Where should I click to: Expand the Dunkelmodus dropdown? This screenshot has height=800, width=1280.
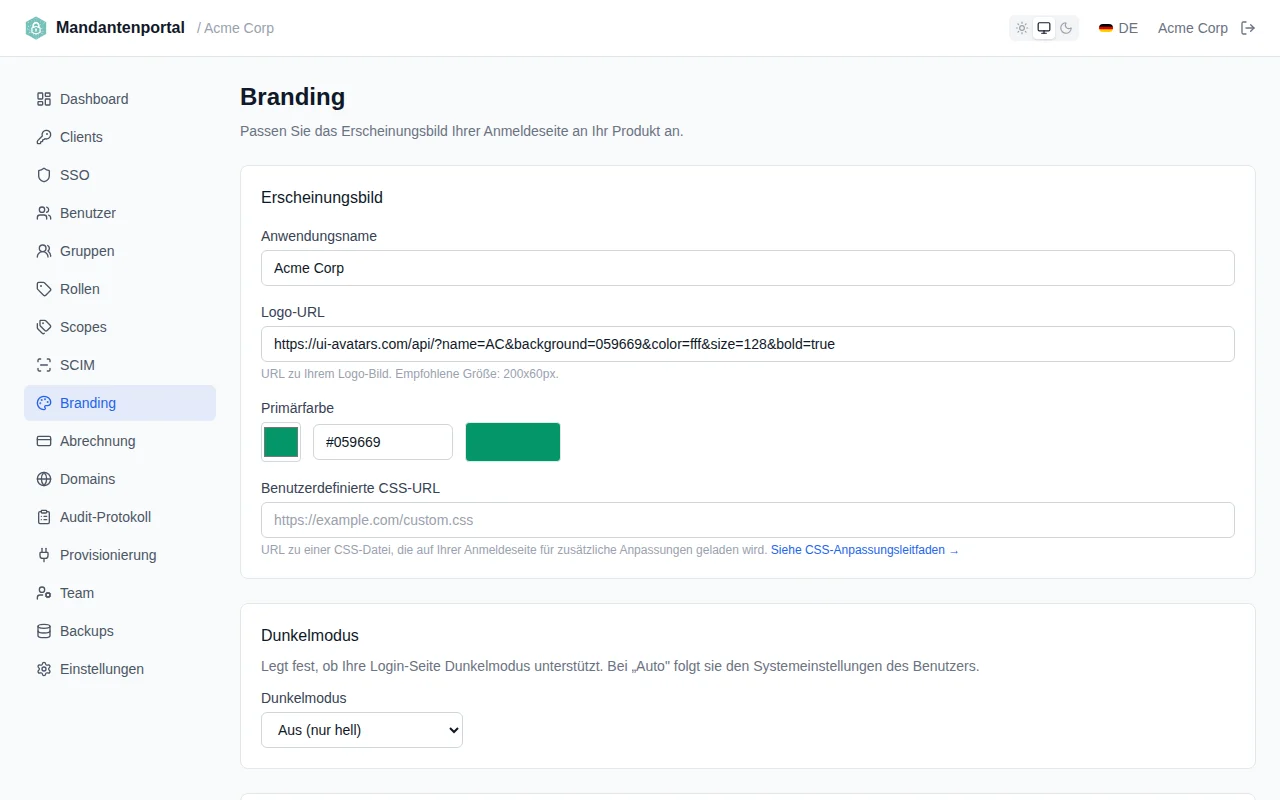[362, 730]
